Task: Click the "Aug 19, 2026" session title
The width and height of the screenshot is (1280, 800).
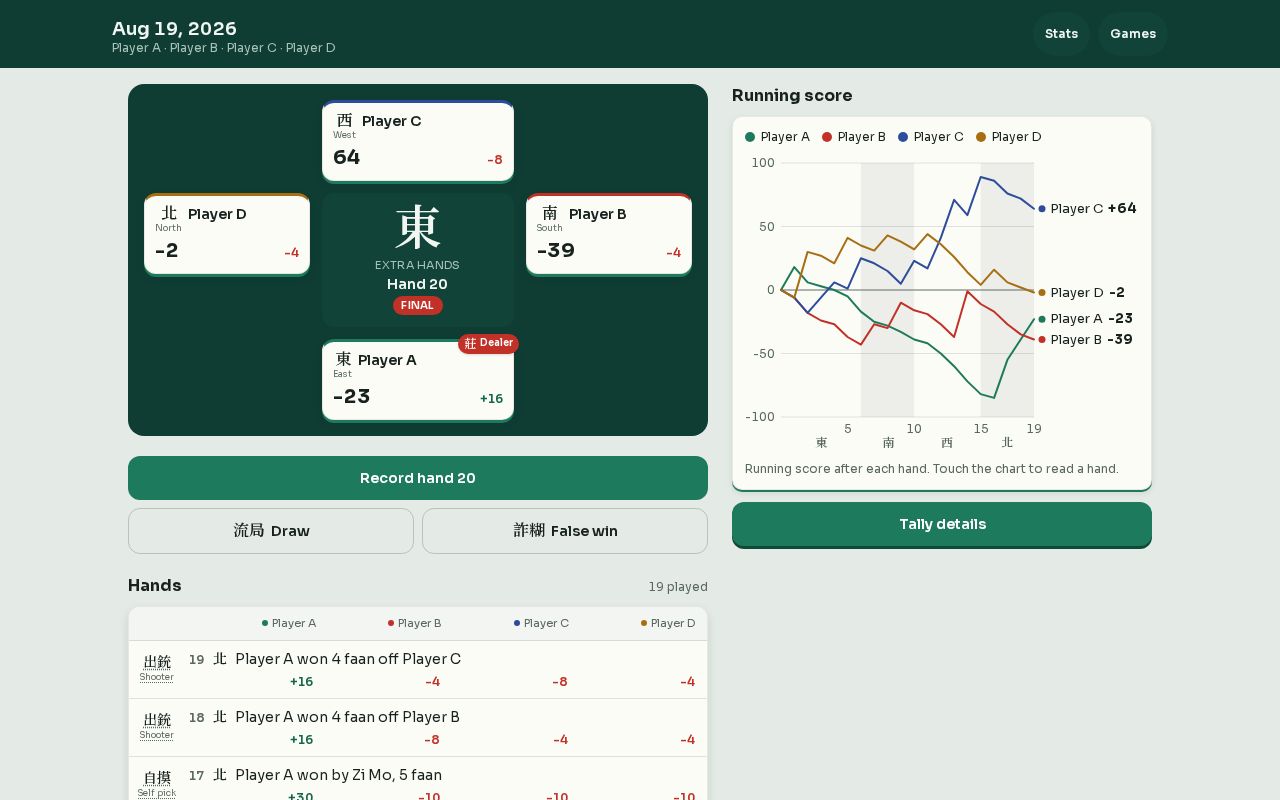Action: [x=174, y=29]
